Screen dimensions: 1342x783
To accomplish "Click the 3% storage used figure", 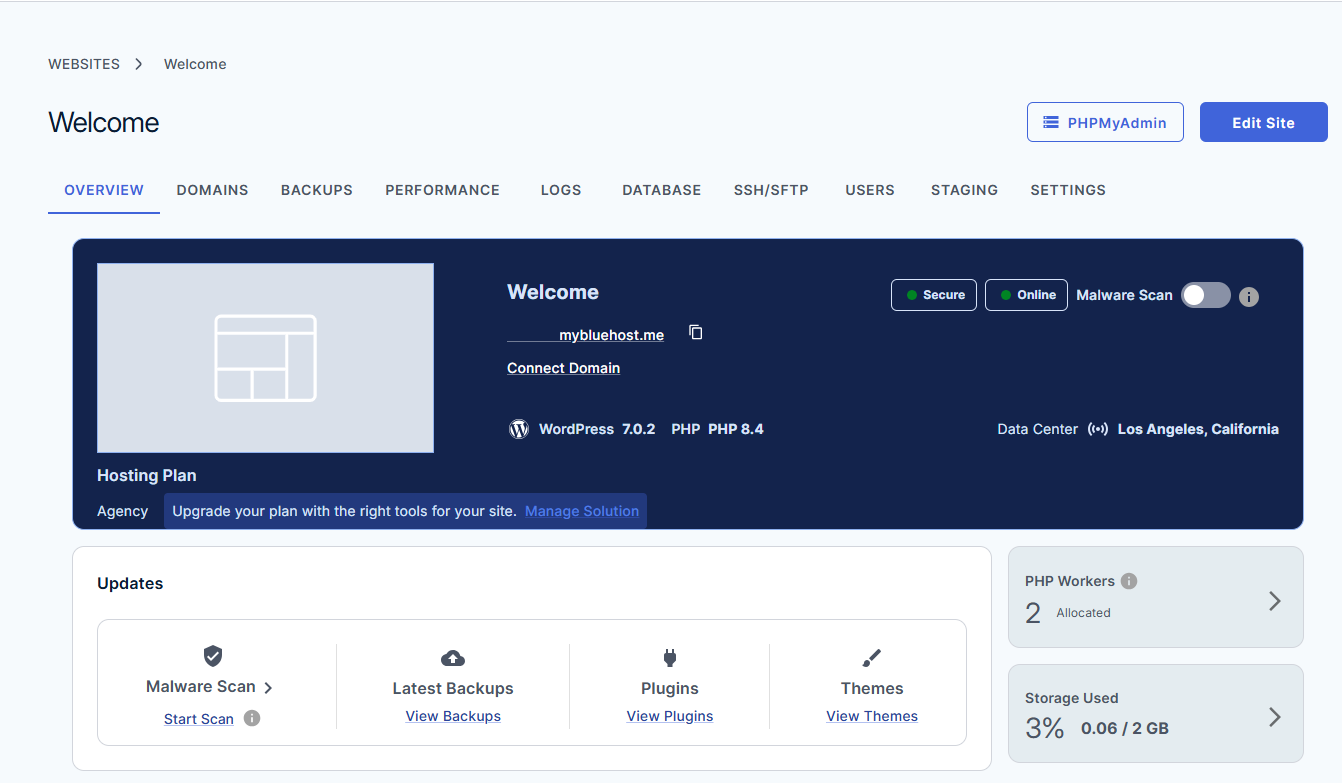I will (x=1045, y=728).
